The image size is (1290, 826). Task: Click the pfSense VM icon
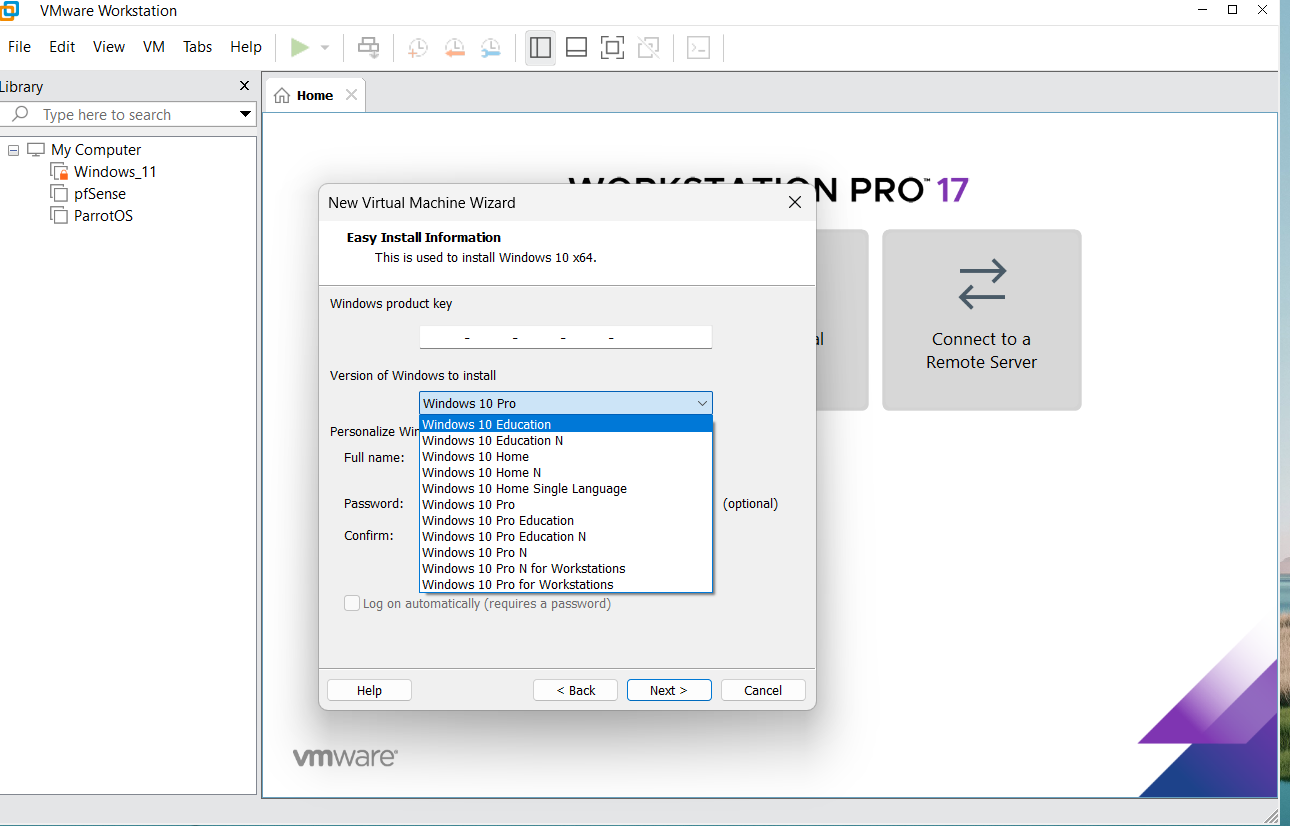tap(59, 194)
